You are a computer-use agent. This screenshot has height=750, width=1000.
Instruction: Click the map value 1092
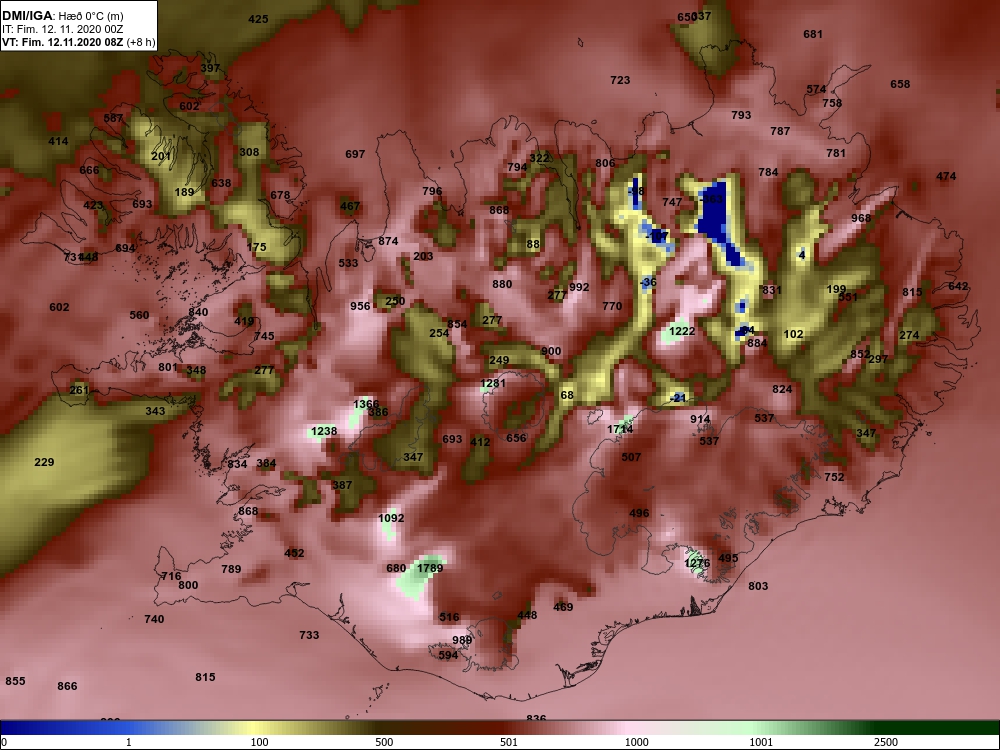(x=391, y=518)
